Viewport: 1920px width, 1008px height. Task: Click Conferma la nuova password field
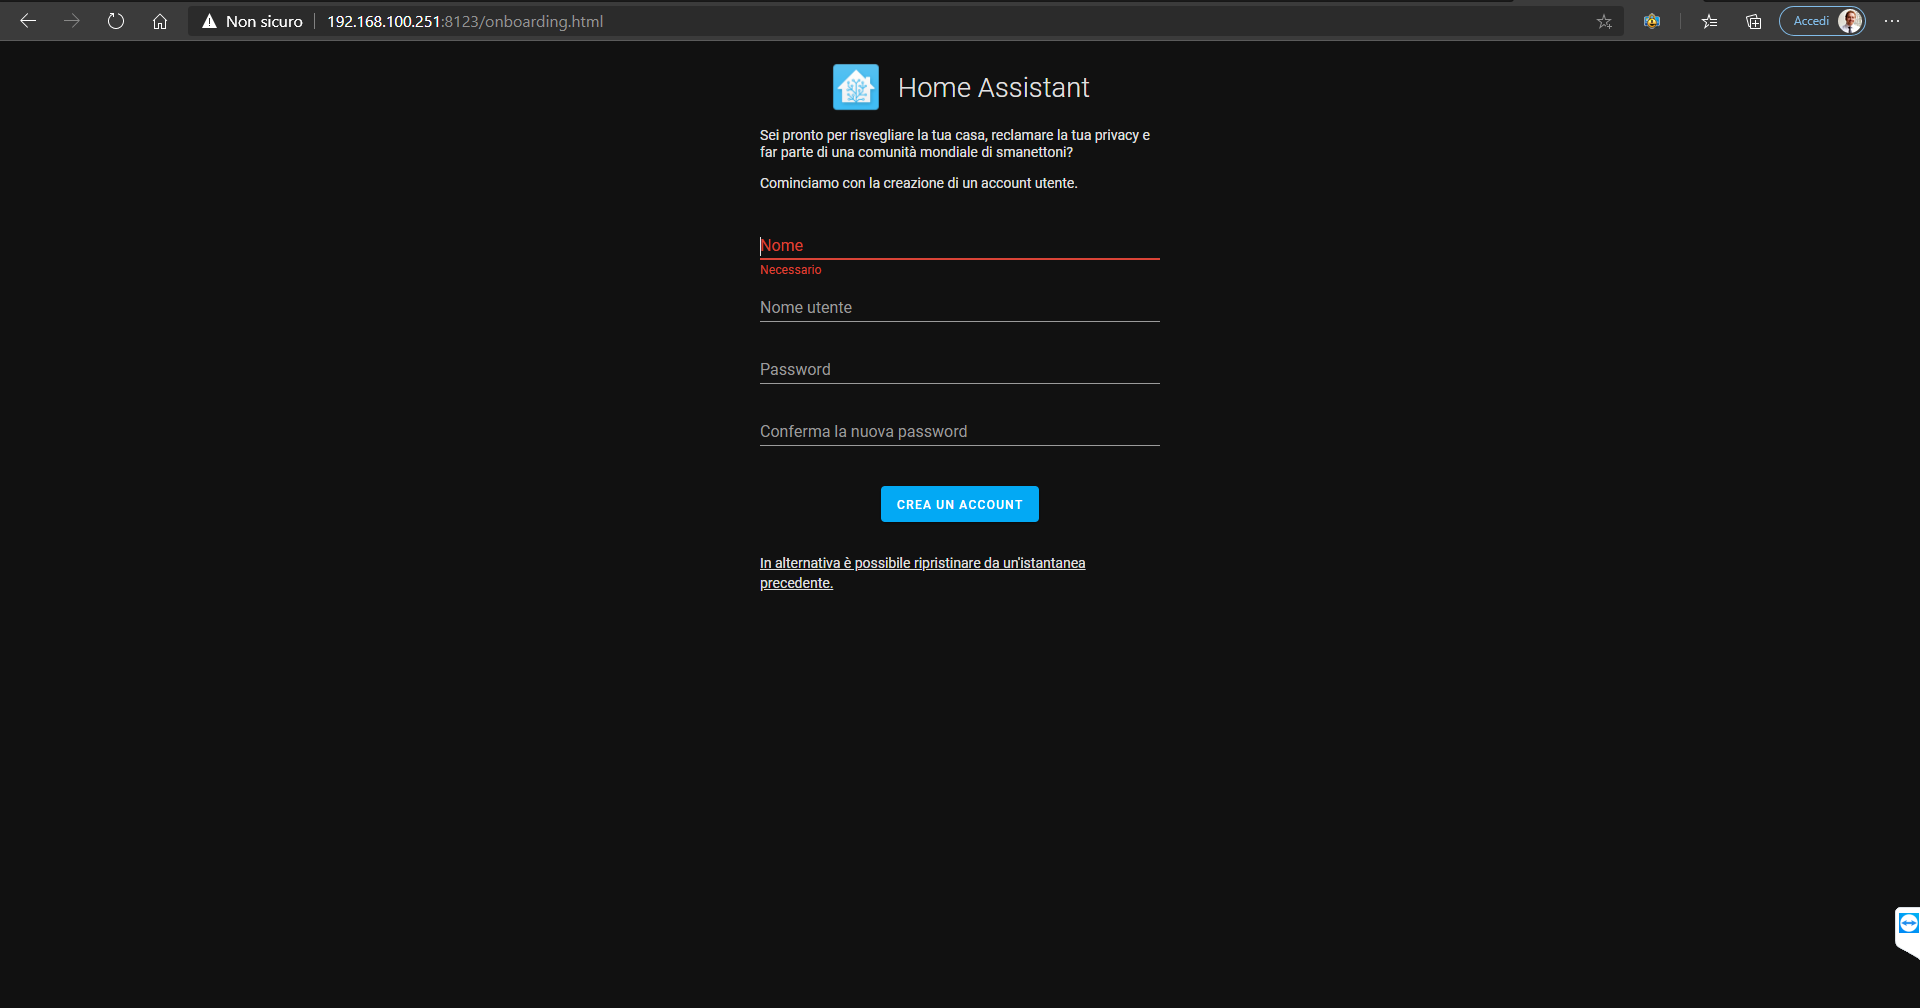point(960,431)
